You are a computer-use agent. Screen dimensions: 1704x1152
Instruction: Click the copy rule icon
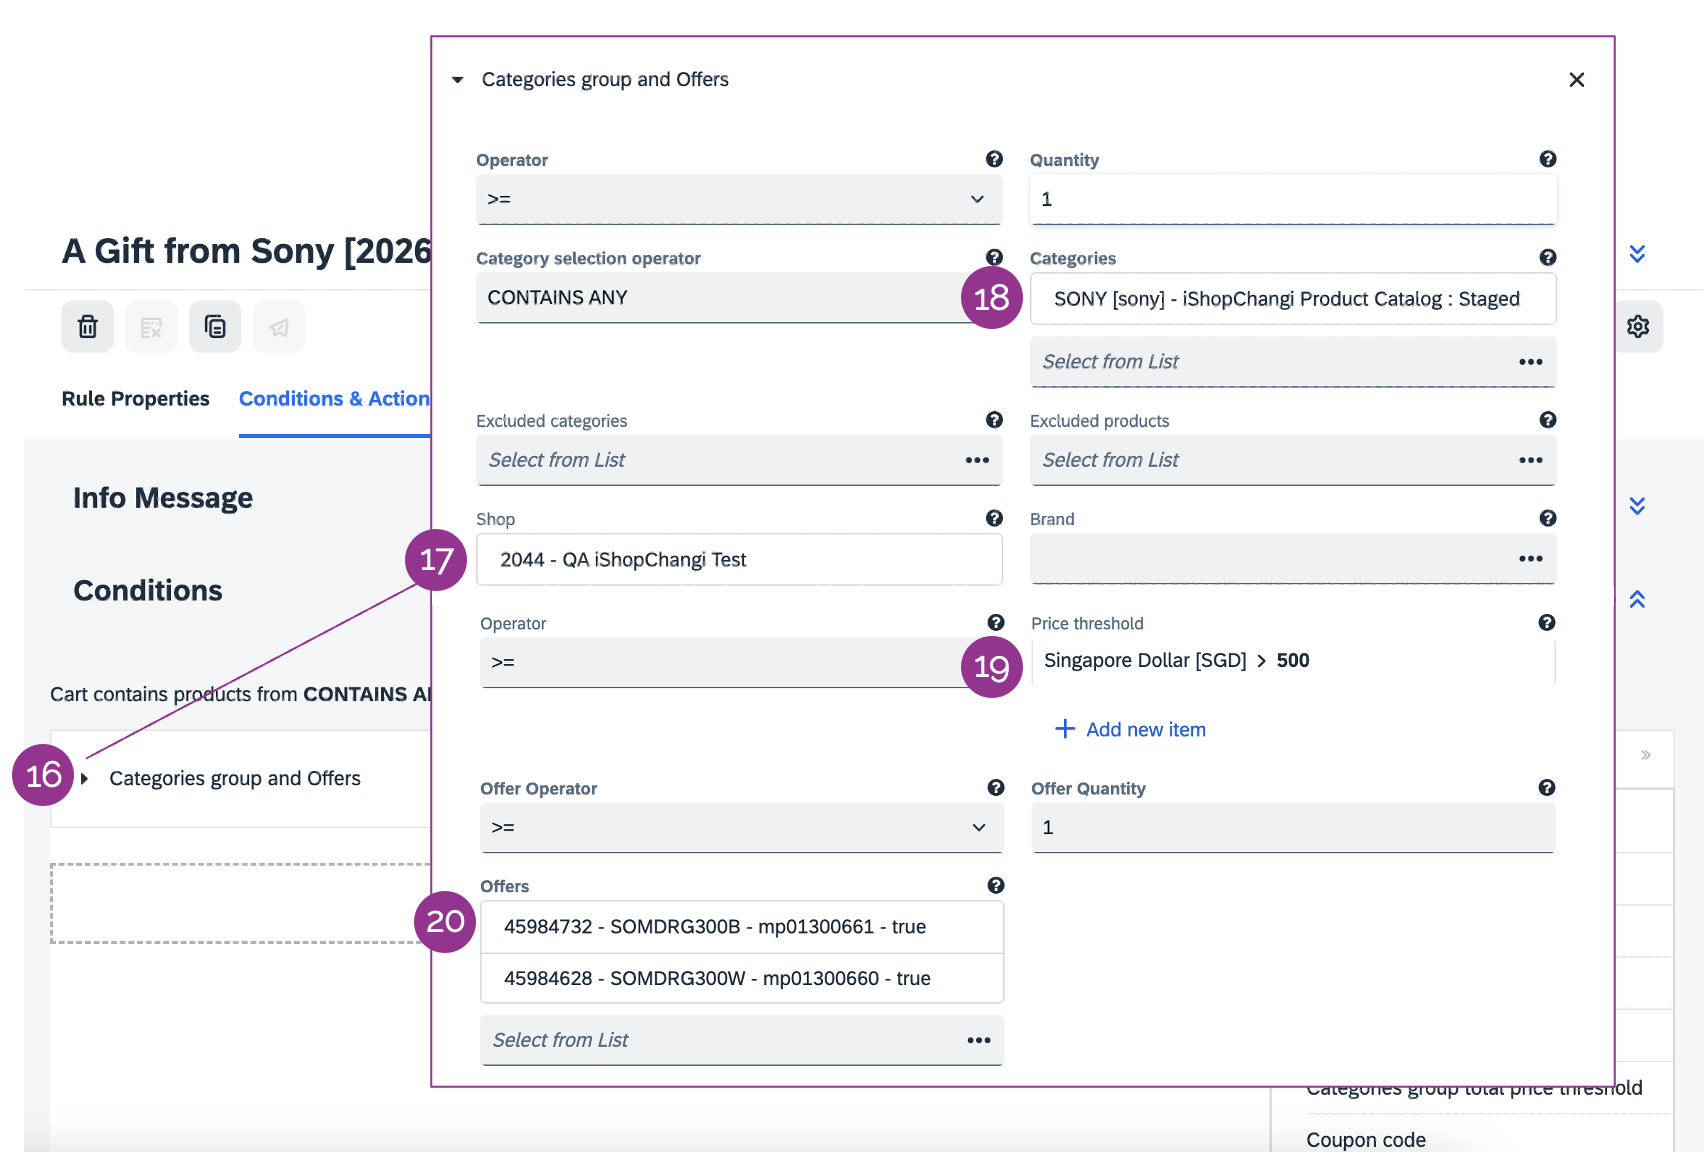tap(215, 327)
